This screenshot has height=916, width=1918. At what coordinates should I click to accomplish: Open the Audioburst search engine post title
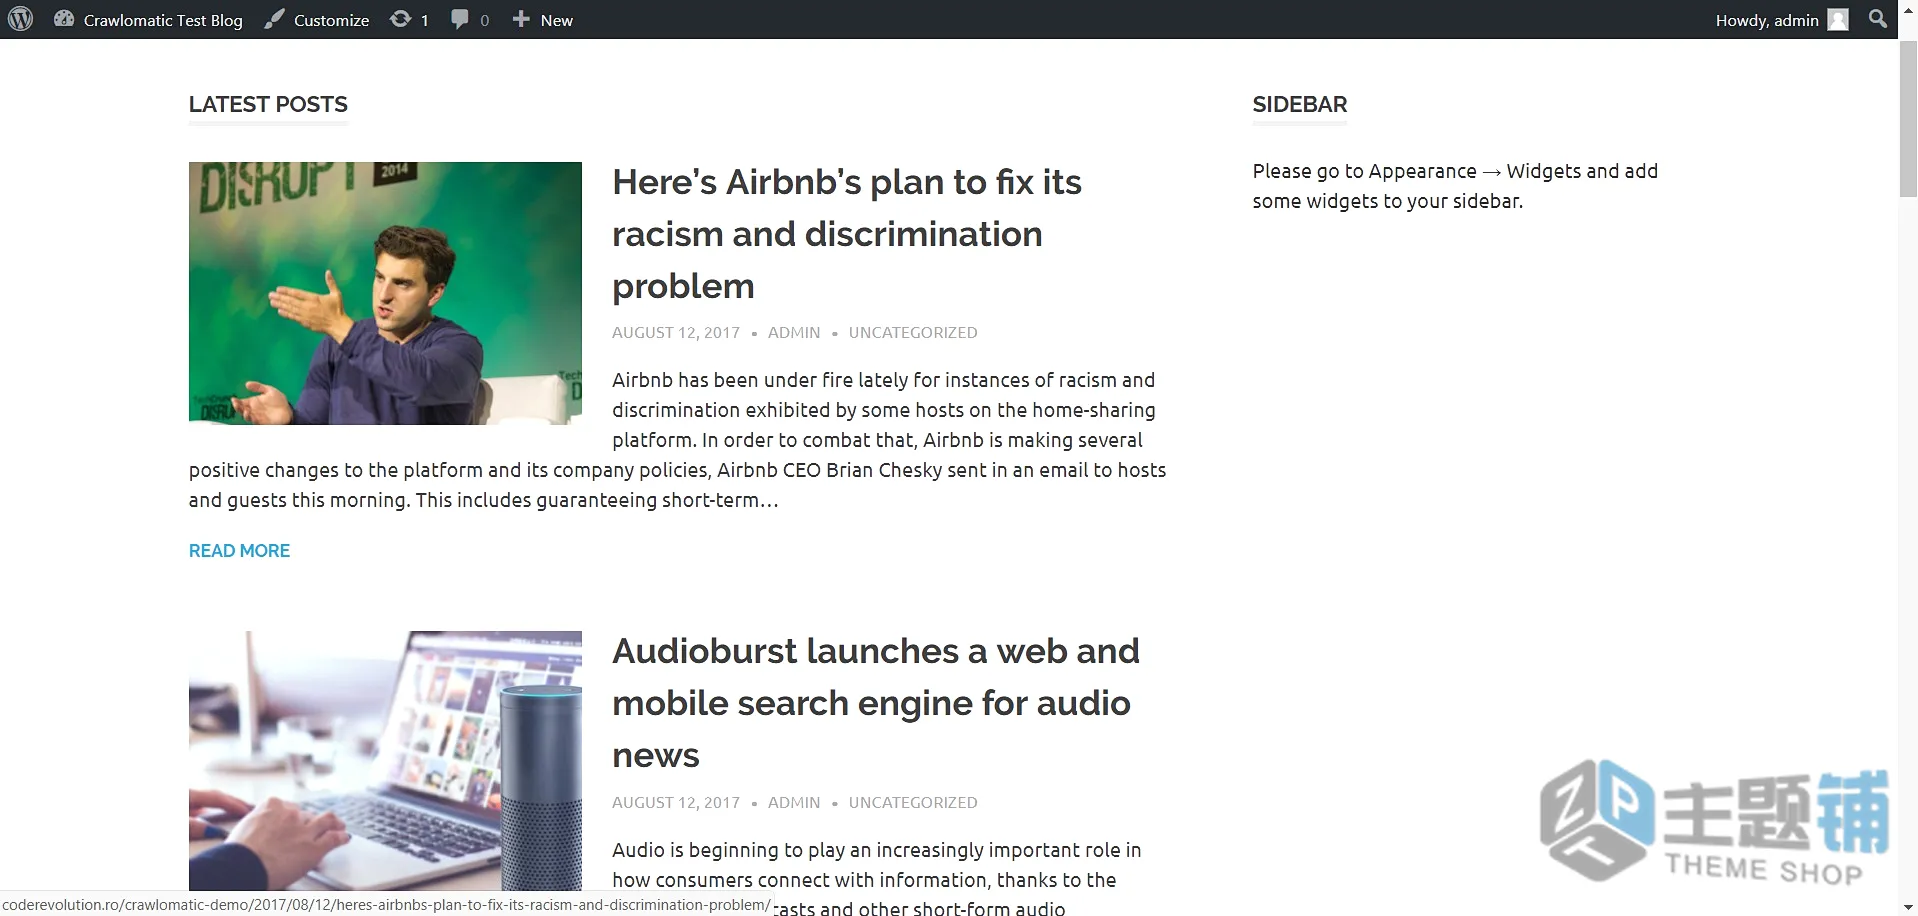pyautogui.click(x=876, y=703)
